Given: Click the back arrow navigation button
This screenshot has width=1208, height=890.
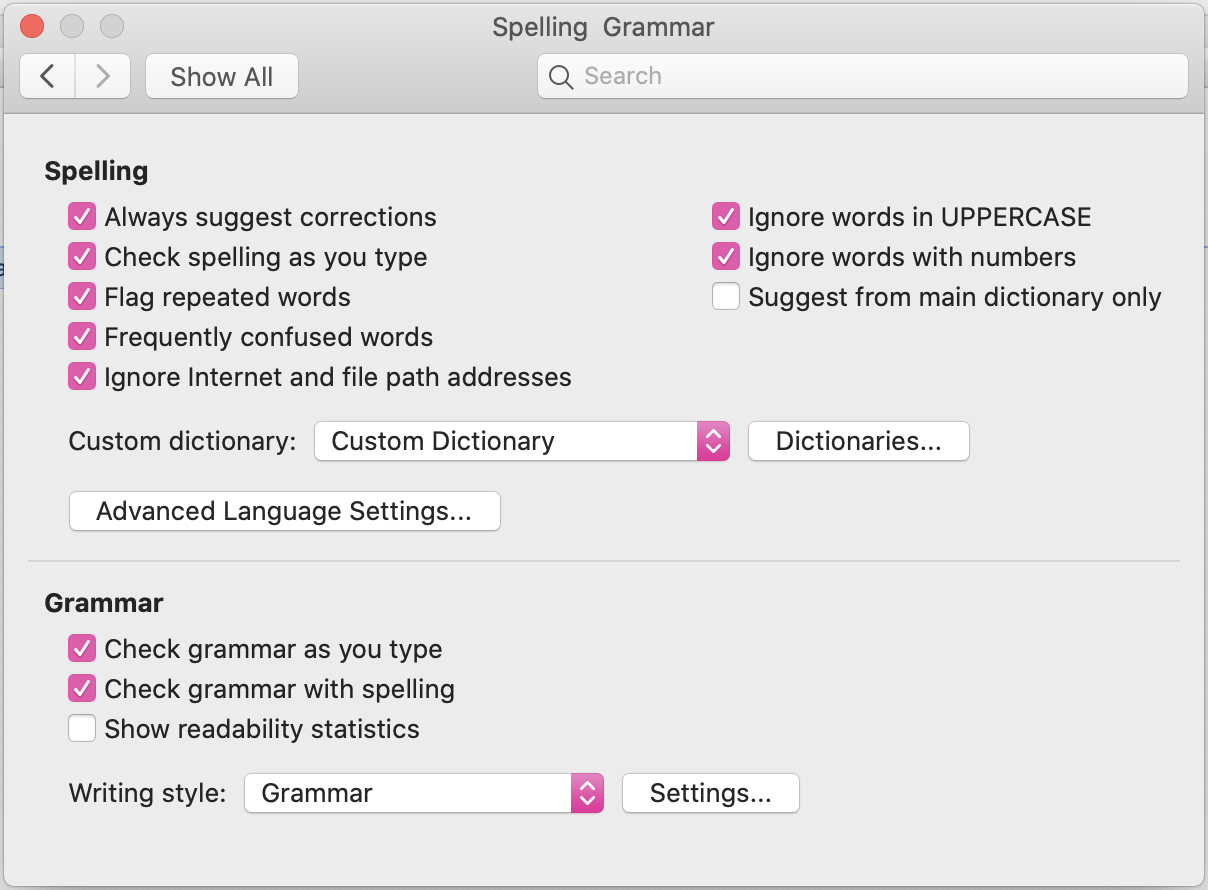Looking at the screenshot, I should pos(48,77).
